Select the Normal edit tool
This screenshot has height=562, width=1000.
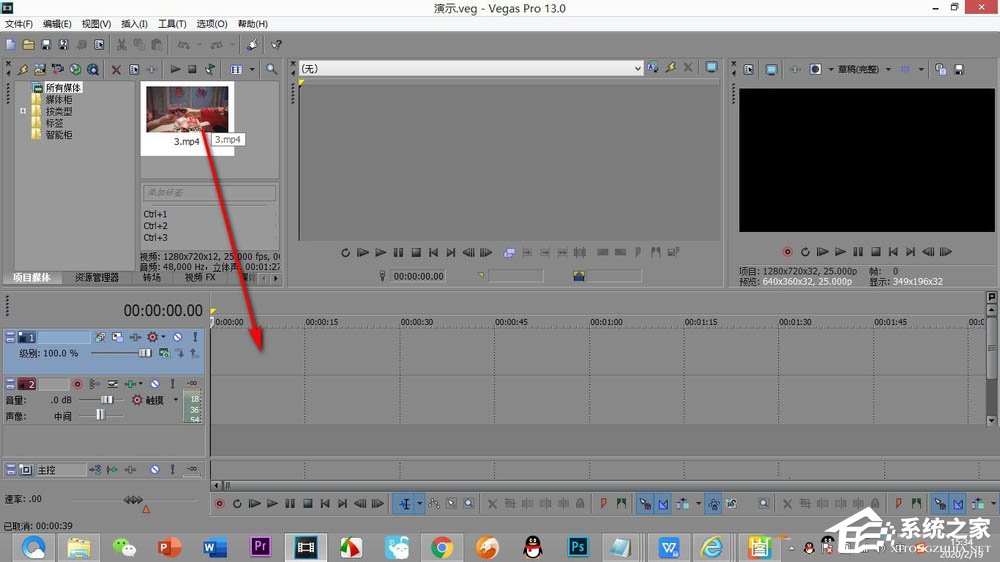pos(405,504)
